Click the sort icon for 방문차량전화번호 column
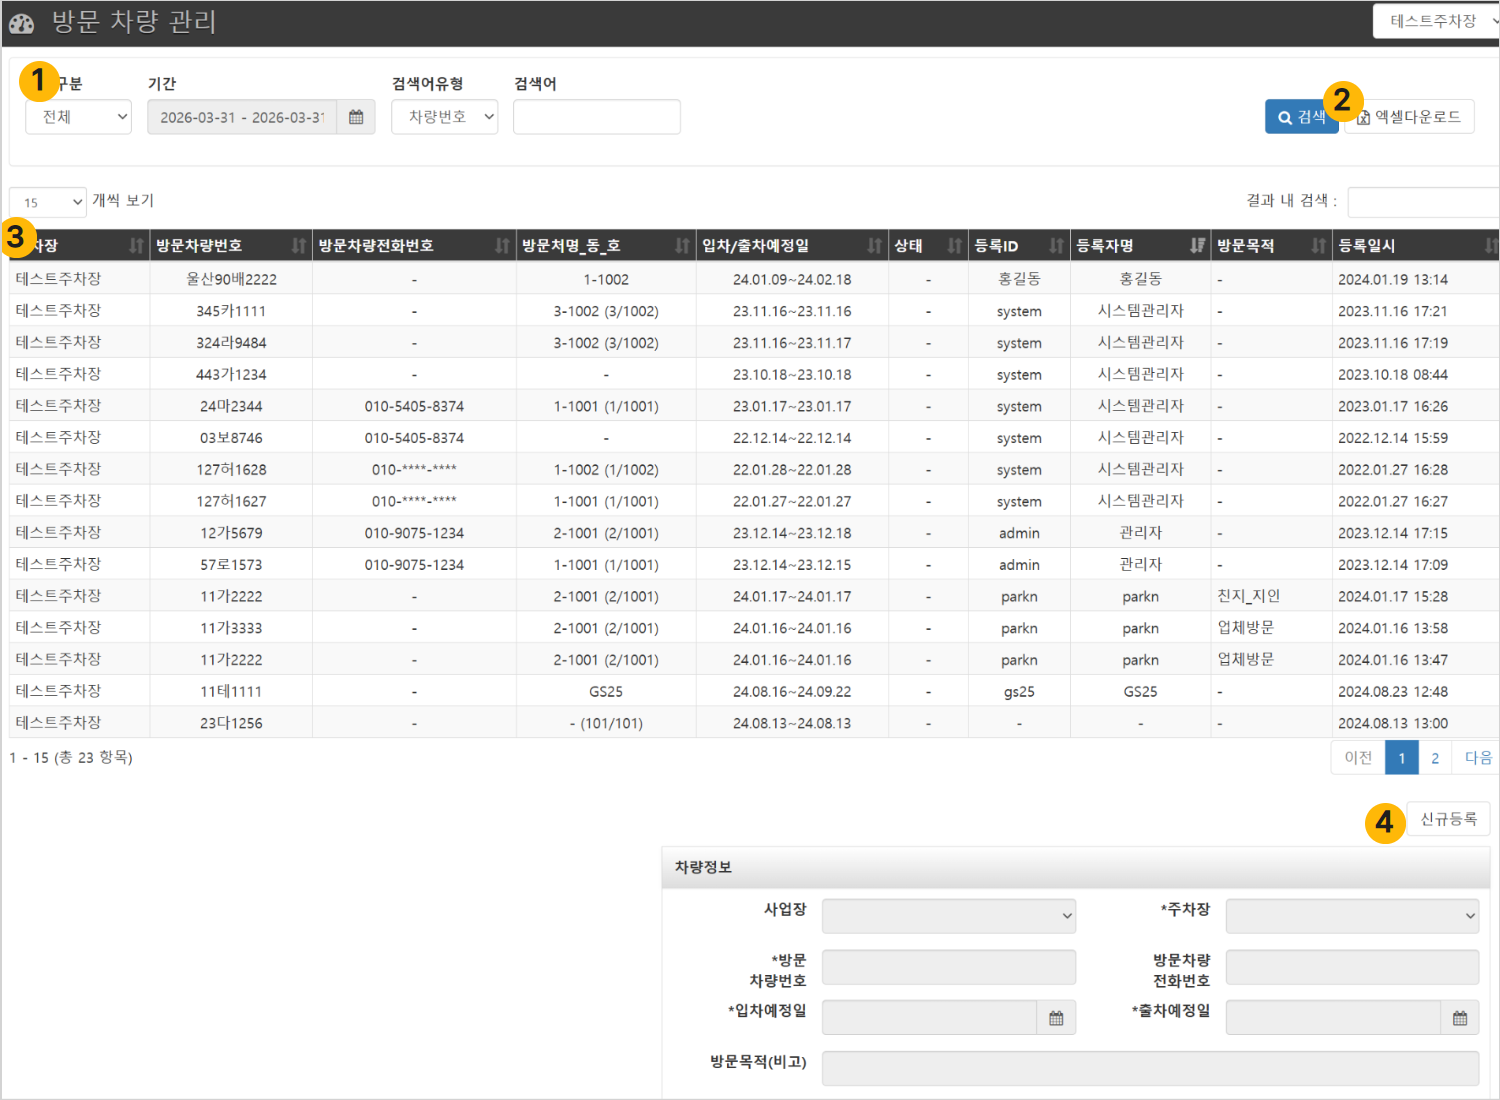Viewport: 1500px width, 1100px height. tap(503, 246)
